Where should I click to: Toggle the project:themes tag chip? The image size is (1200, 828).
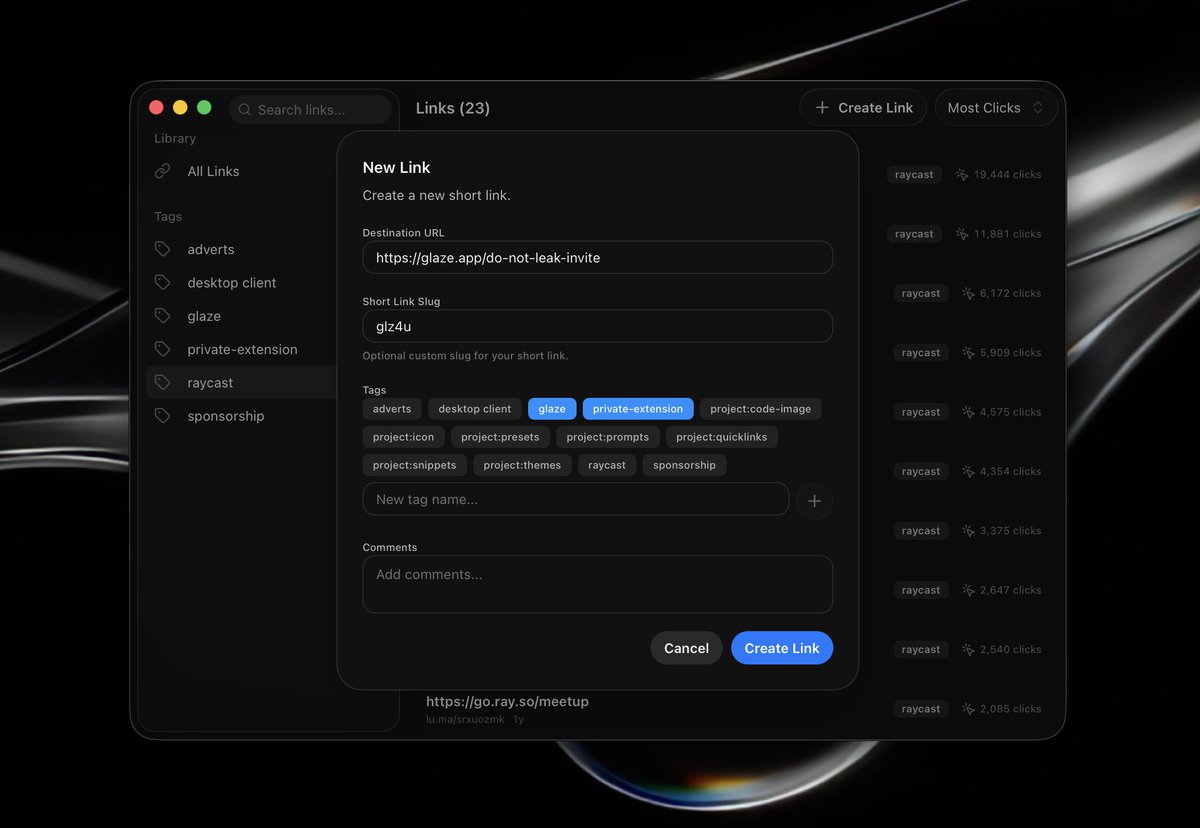523,465
